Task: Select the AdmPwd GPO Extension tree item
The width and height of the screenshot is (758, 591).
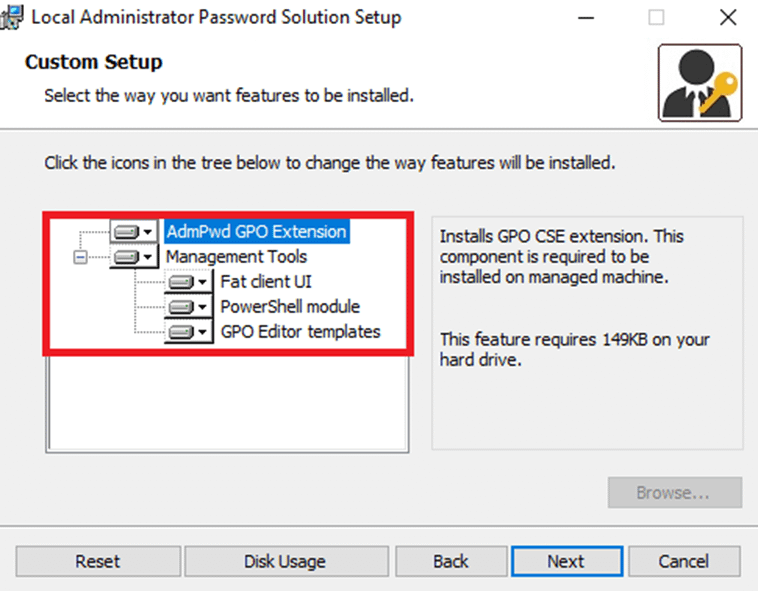Action: [257, 232]
